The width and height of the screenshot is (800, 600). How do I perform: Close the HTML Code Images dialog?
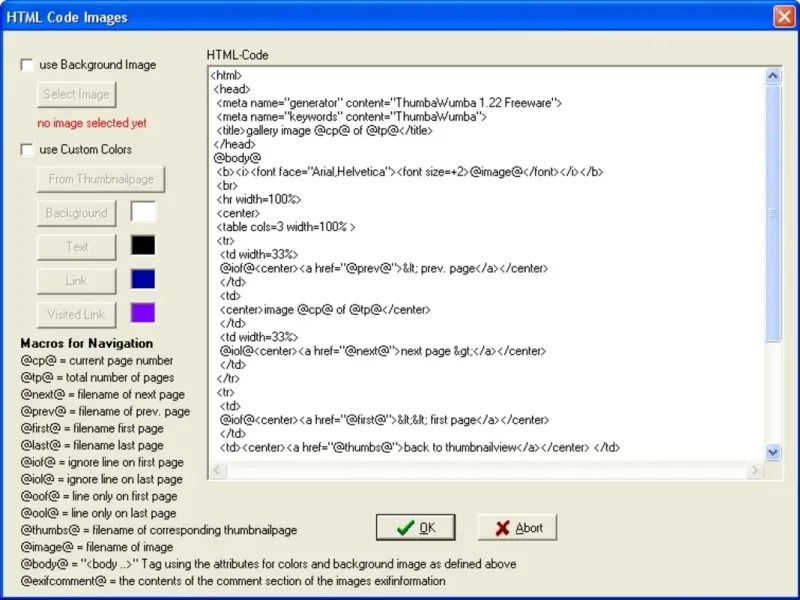pyautogui.click(x=784, y=16)
